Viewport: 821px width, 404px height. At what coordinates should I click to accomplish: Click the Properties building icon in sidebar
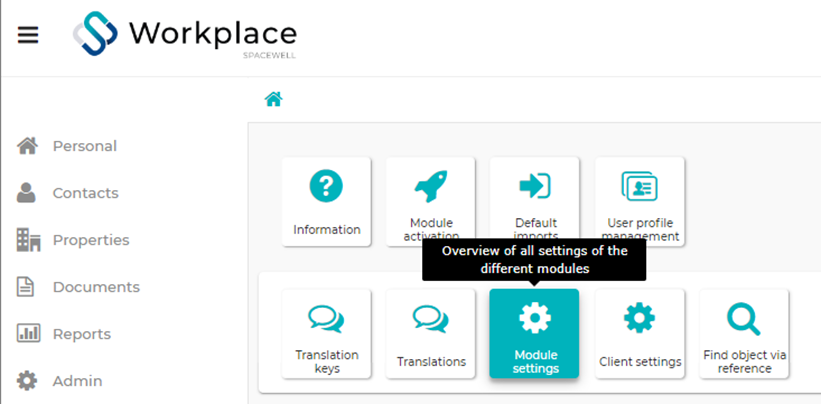[x=28, y=240]
